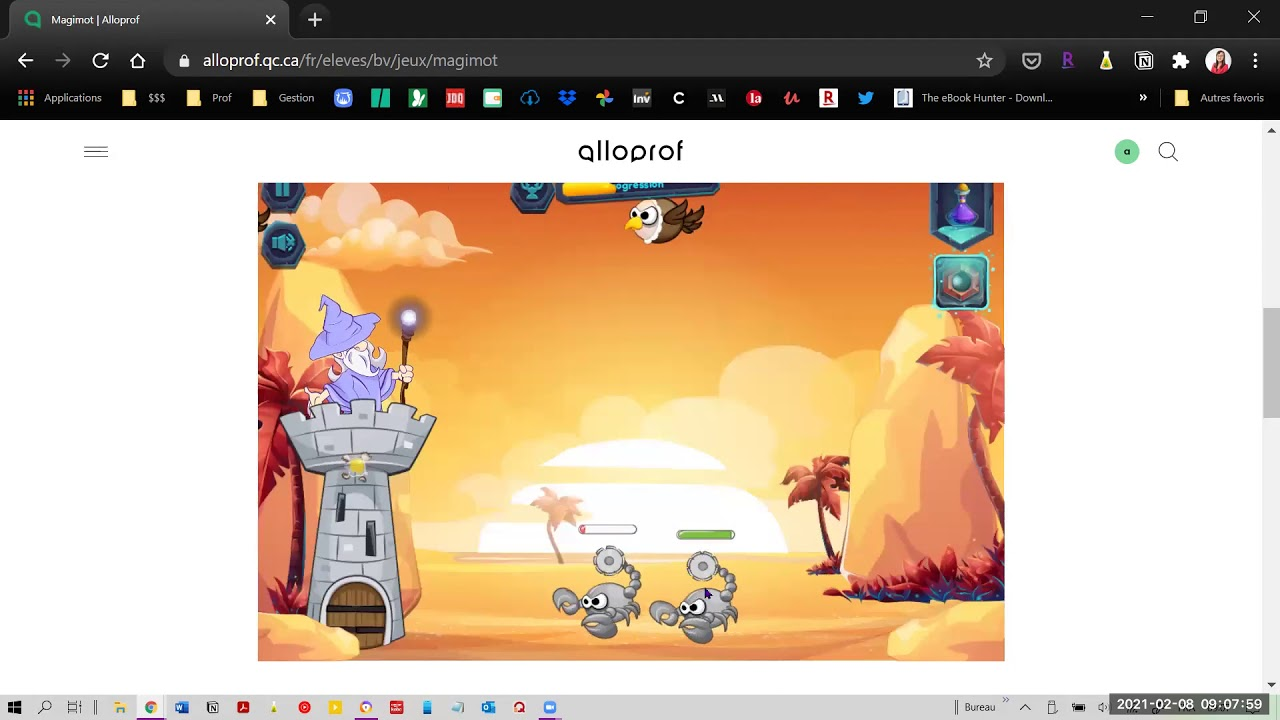Open the Prof bookmarks folder
This screenshot has height=720, width=1280.
pos(209,98)
